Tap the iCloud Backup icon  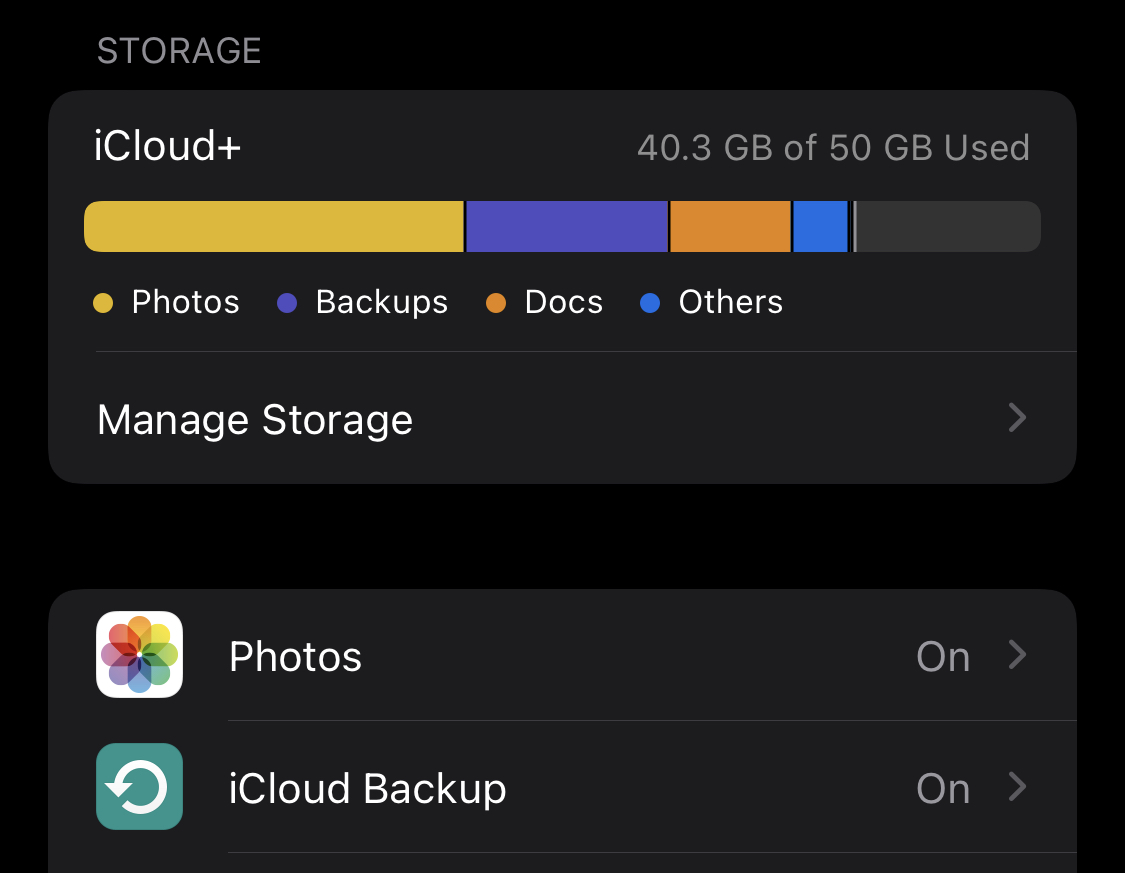pos(139,786)
